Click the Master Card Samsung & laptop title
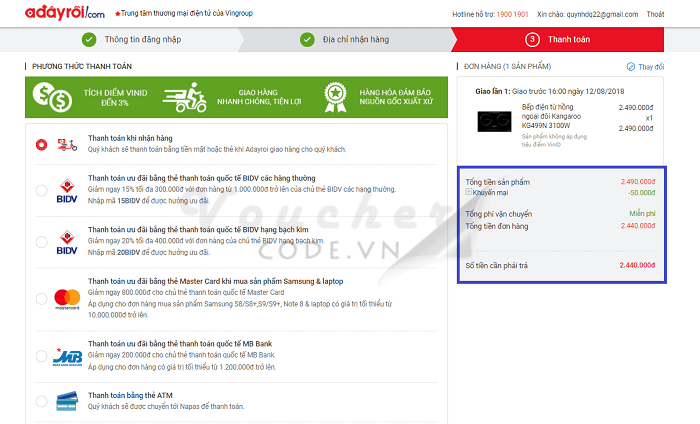 216,281
